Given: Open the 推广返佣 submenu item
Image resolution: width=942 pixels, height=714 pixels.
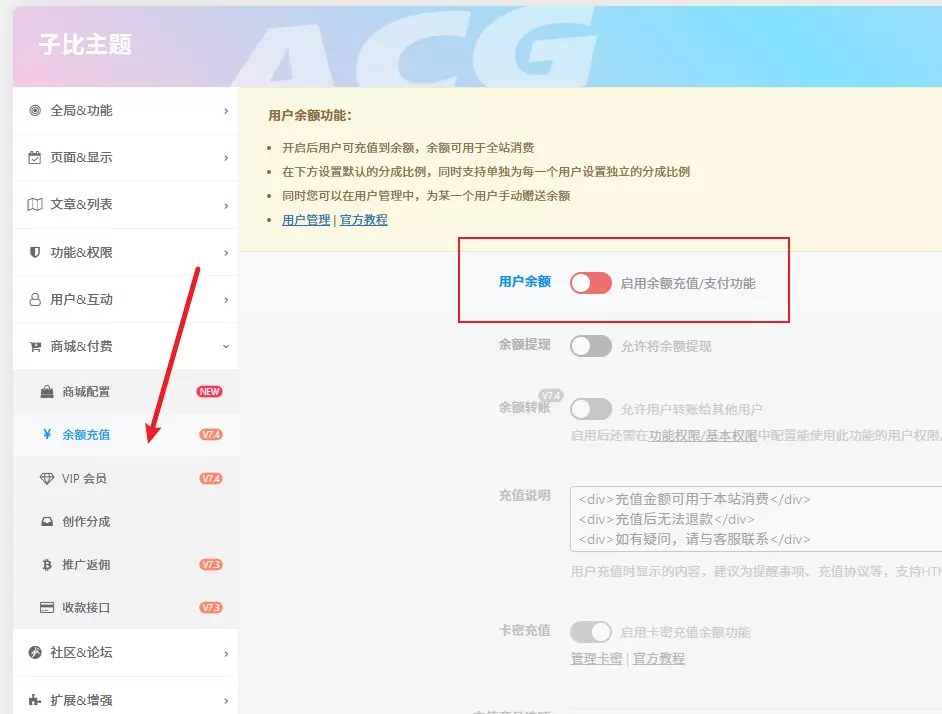Looking at the screenshot, I should coord(126,565).
